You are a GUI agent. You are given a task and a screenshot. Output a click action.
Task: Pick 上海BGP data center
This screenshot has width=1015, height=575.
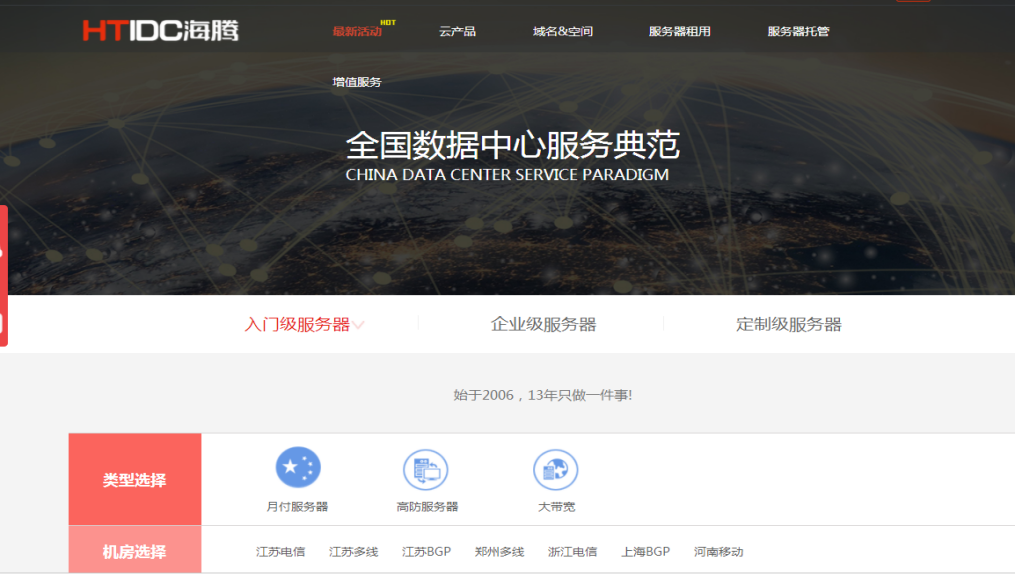tap(645, 552)
